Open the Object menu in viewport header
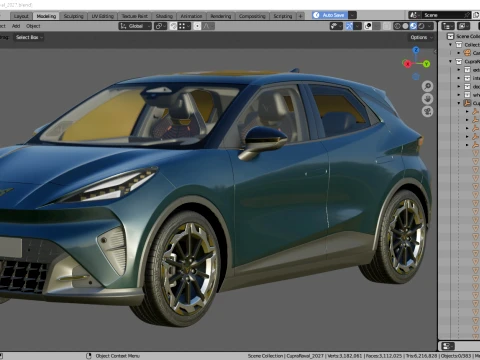 [33, 26]
